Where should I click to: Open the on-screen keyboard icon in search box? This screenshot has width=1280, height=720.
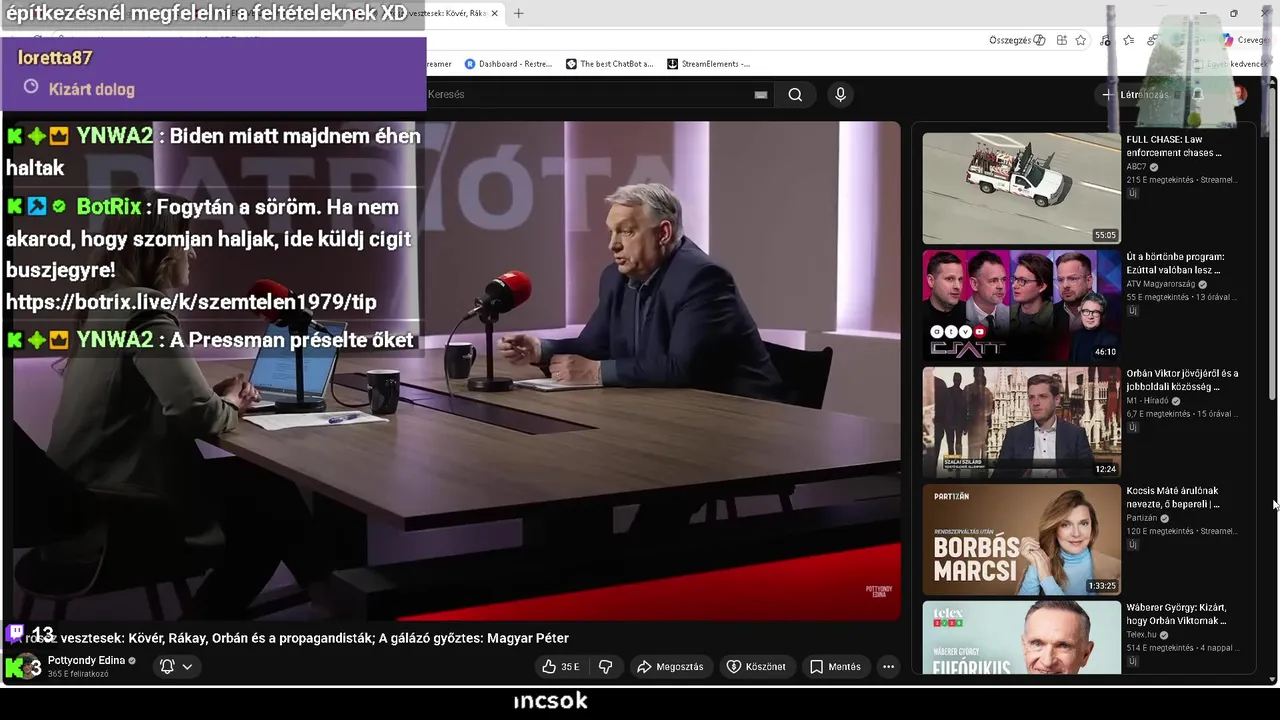tap(761, 95)
